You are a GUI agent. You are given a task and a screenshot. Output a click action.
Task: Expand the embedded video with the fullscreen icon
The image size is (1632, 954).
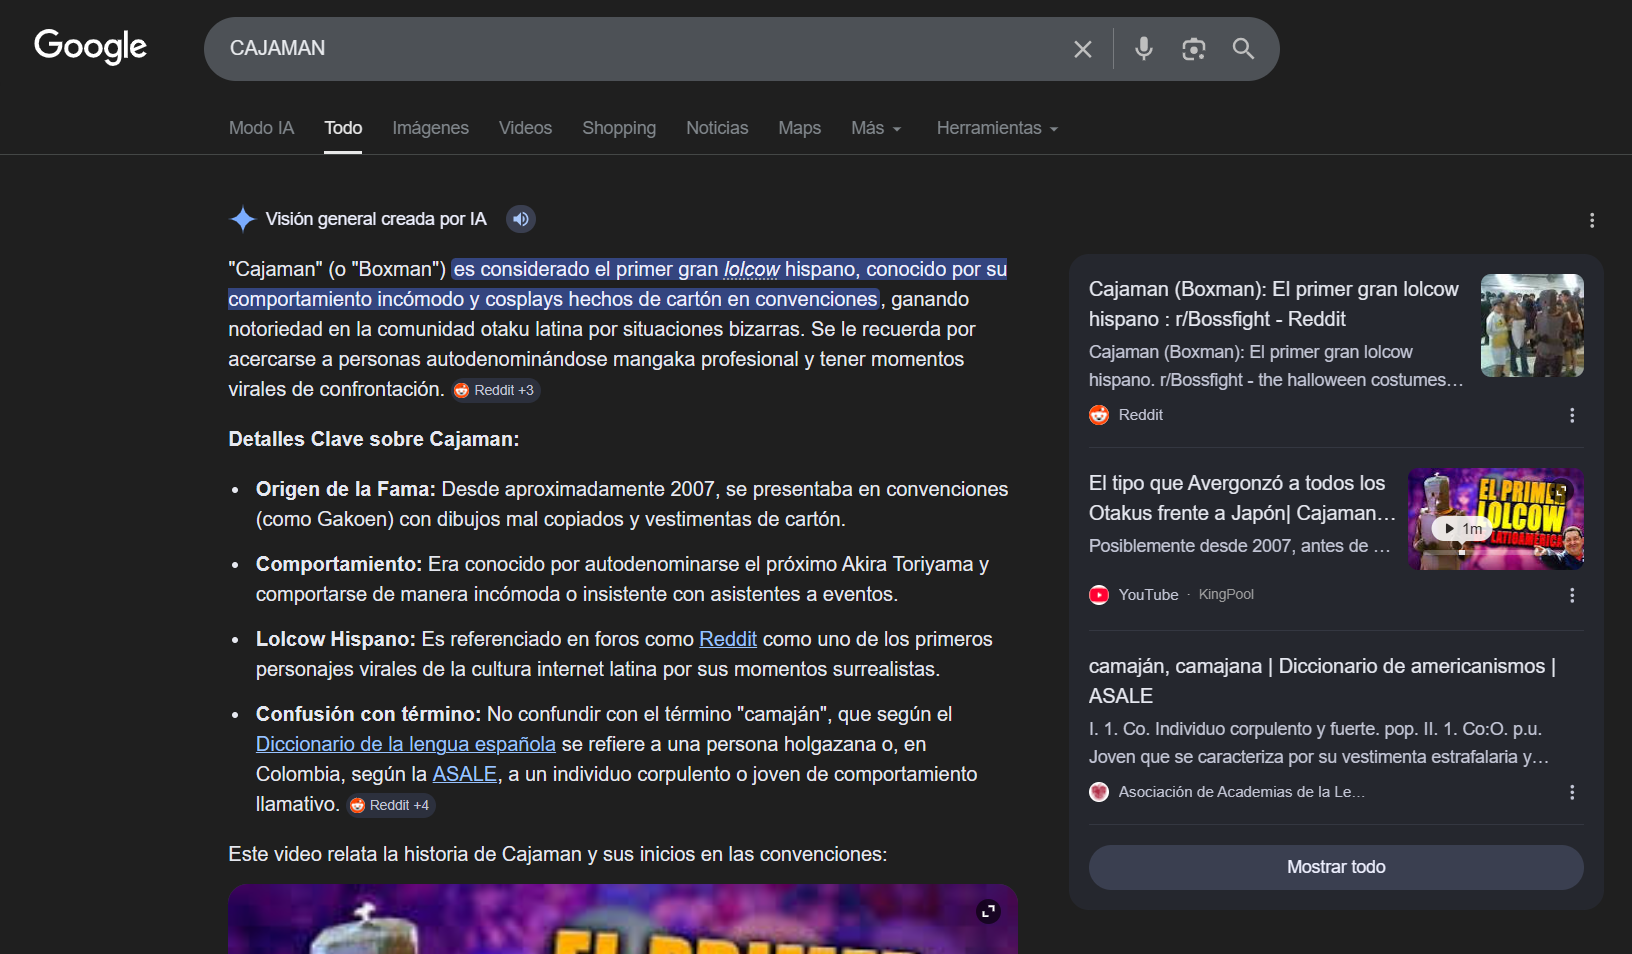[988, 911]
